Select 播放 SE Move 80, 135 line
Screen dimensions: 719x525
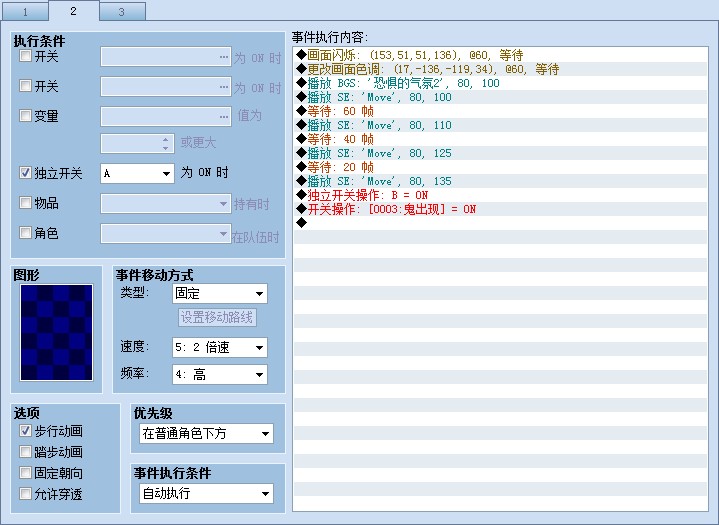click(x=500, y=181)
